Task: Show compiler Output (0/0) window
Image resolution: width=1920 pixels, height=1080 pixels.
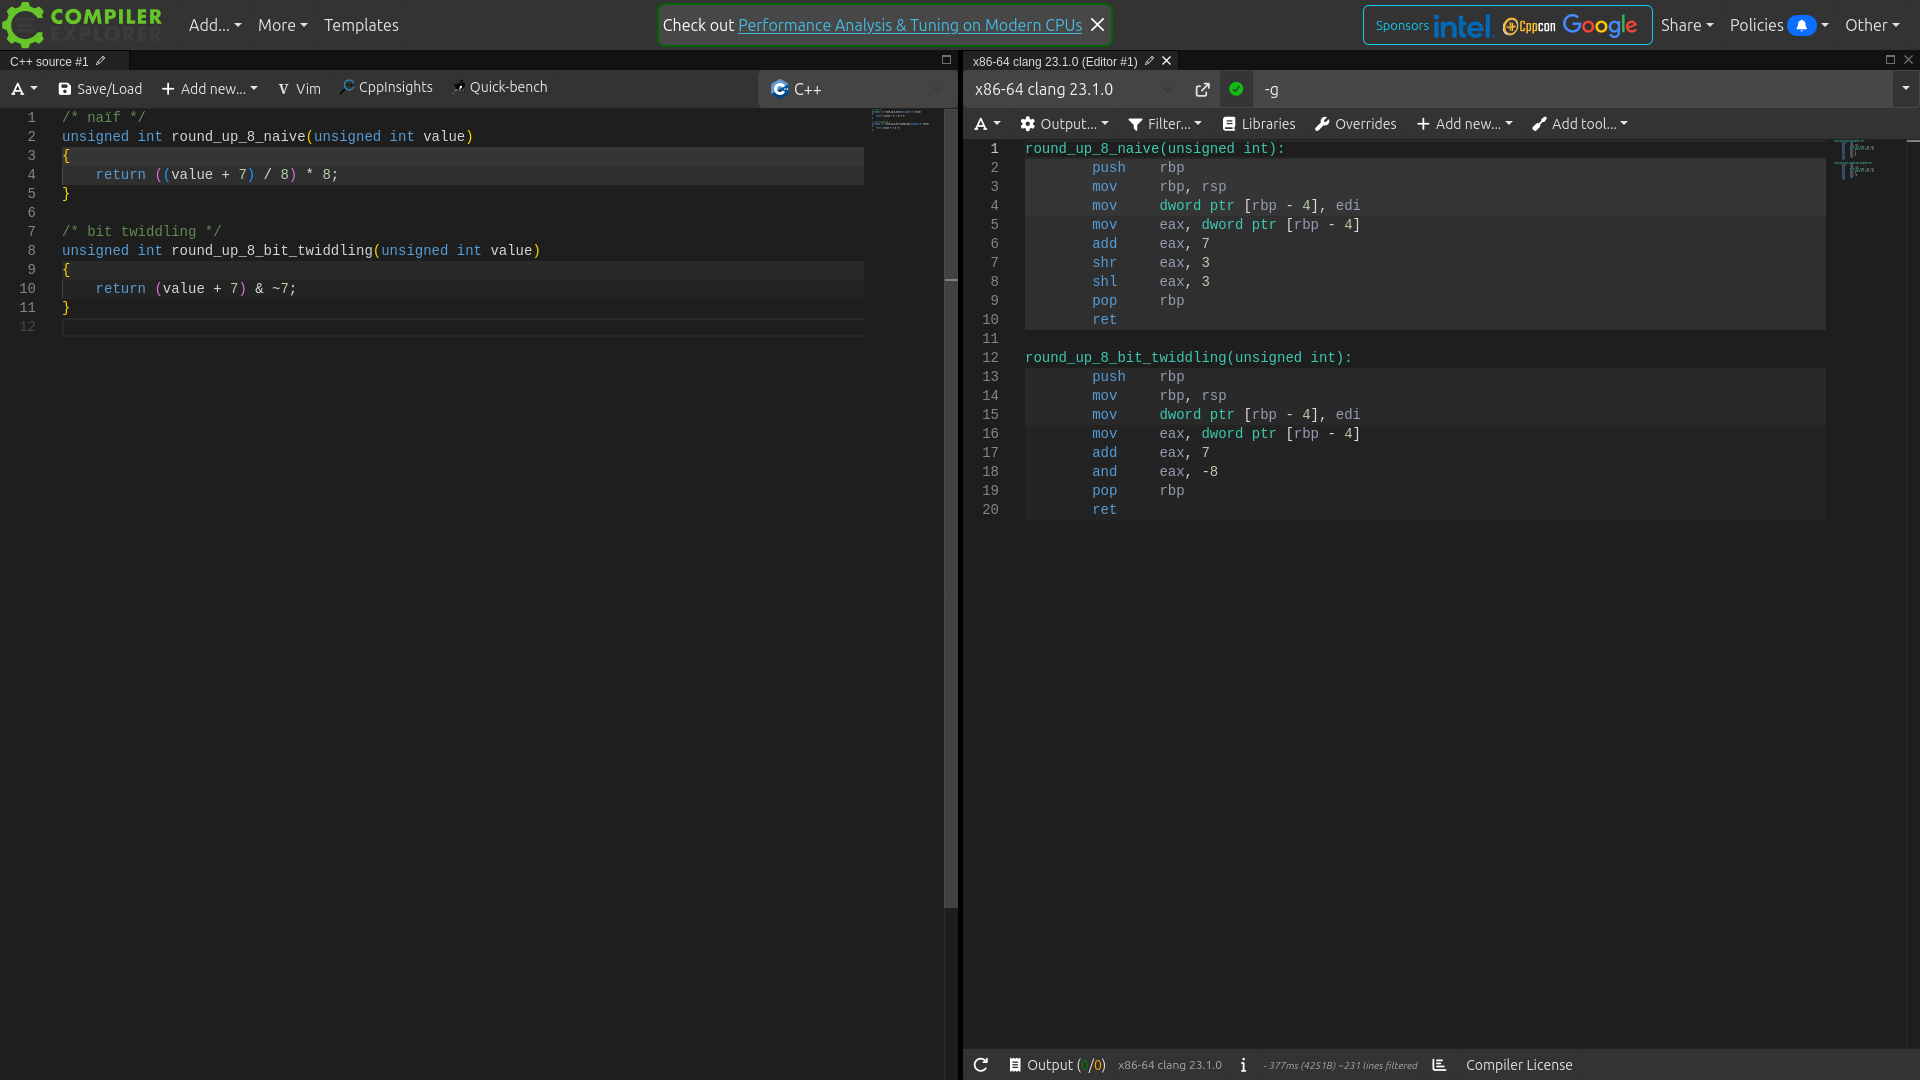Action: point(1057,1065)
